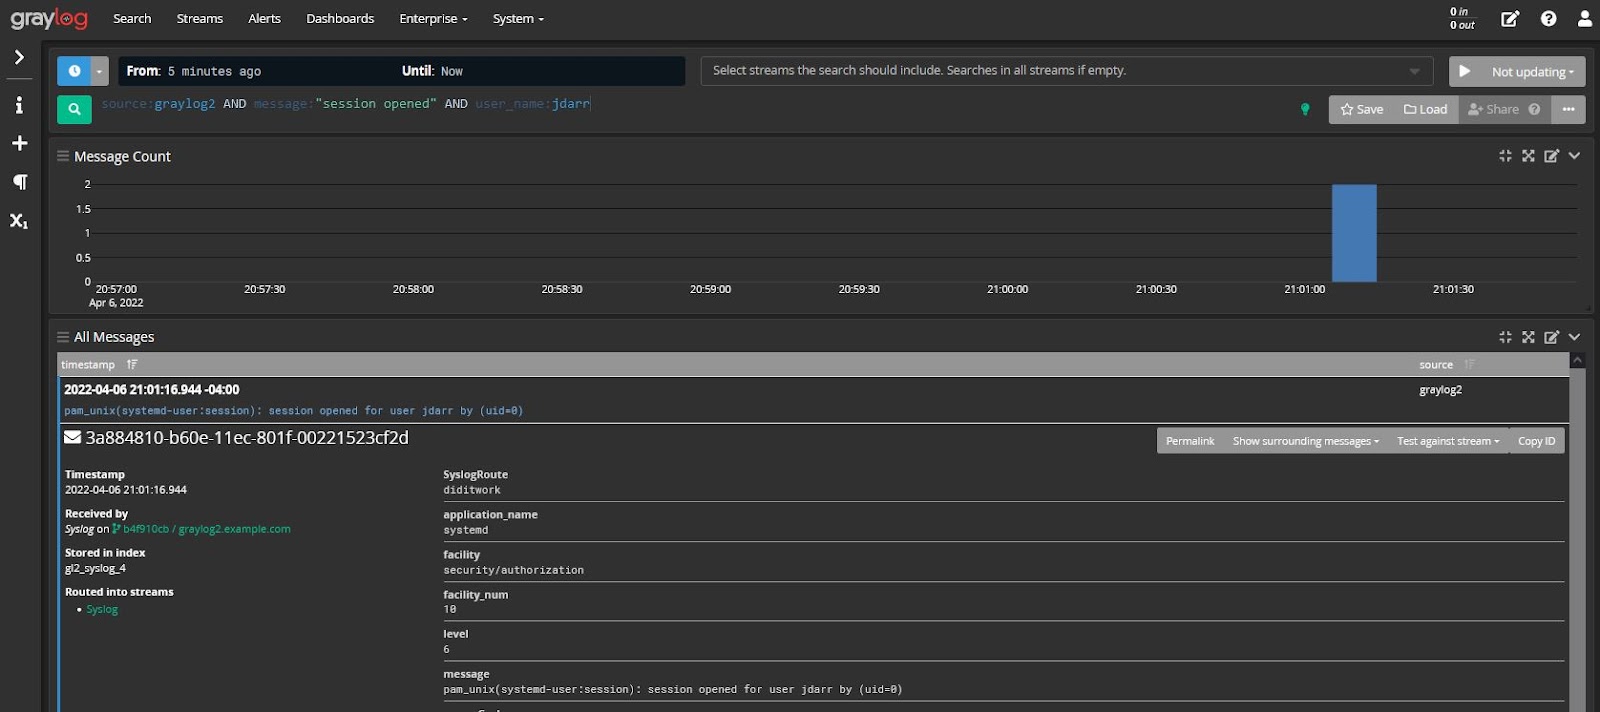Expand Show surrounding messages dropdown

point(1305,441)
